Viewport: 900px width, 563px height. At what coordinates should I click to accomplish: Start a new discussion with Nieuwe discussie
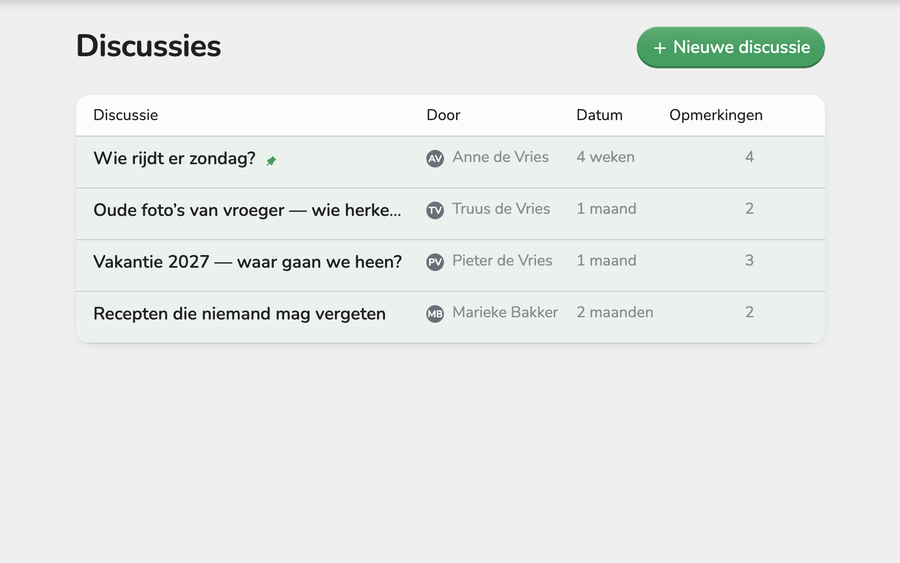coord(731,47)
